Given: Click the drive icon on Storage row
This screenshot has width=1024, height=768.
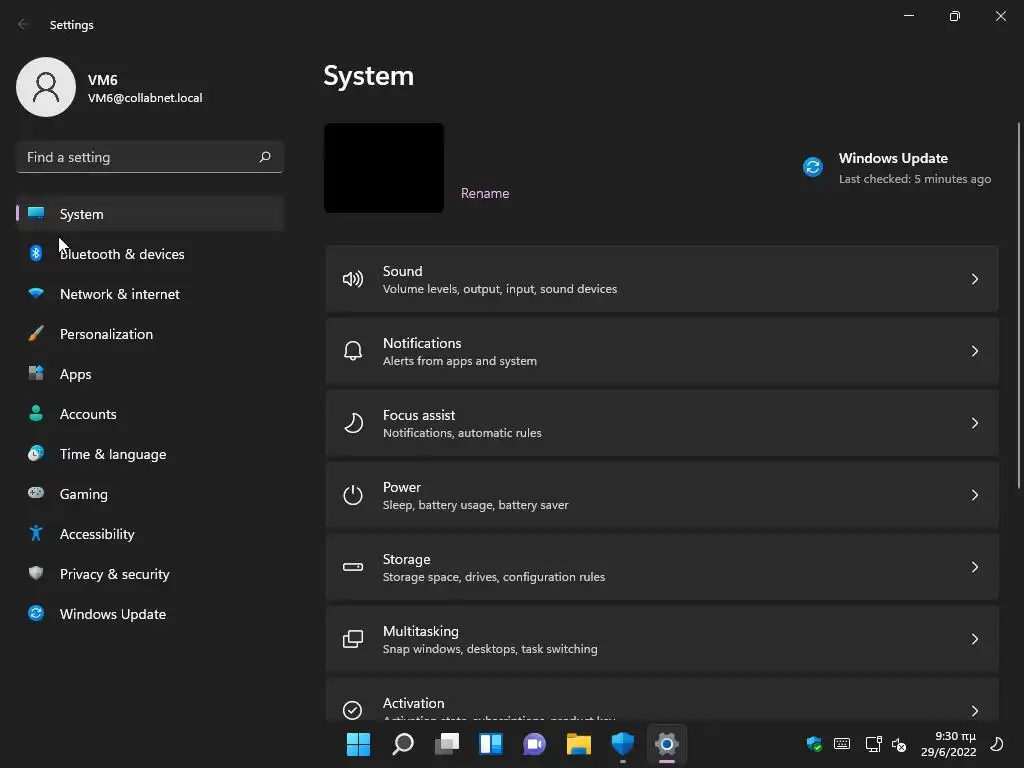Looking at the screenshot, I should (x=353, y=567).
